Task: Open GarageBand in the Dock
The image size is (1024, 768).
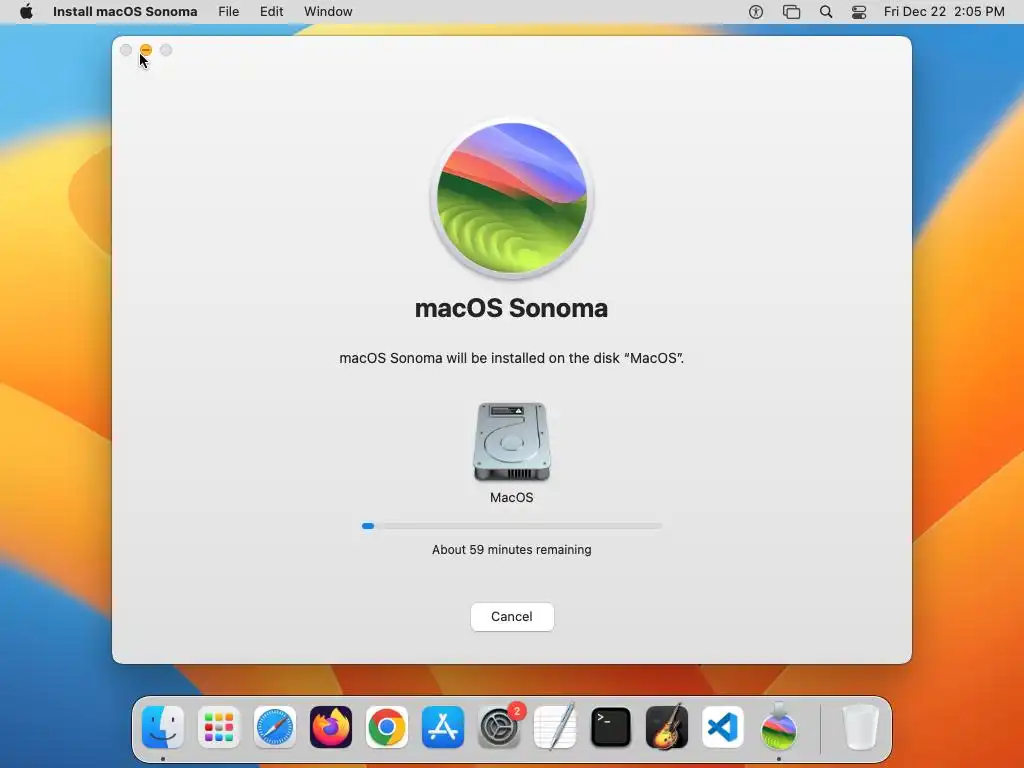Action: (667, 727)
